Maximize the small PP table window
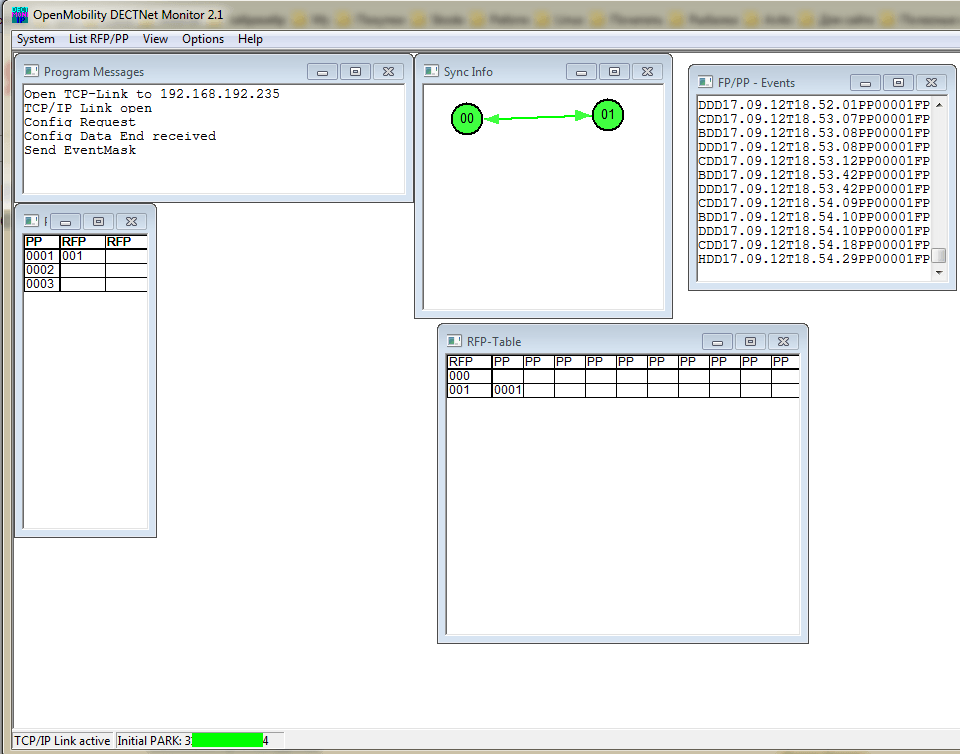 tap(98, 222)
